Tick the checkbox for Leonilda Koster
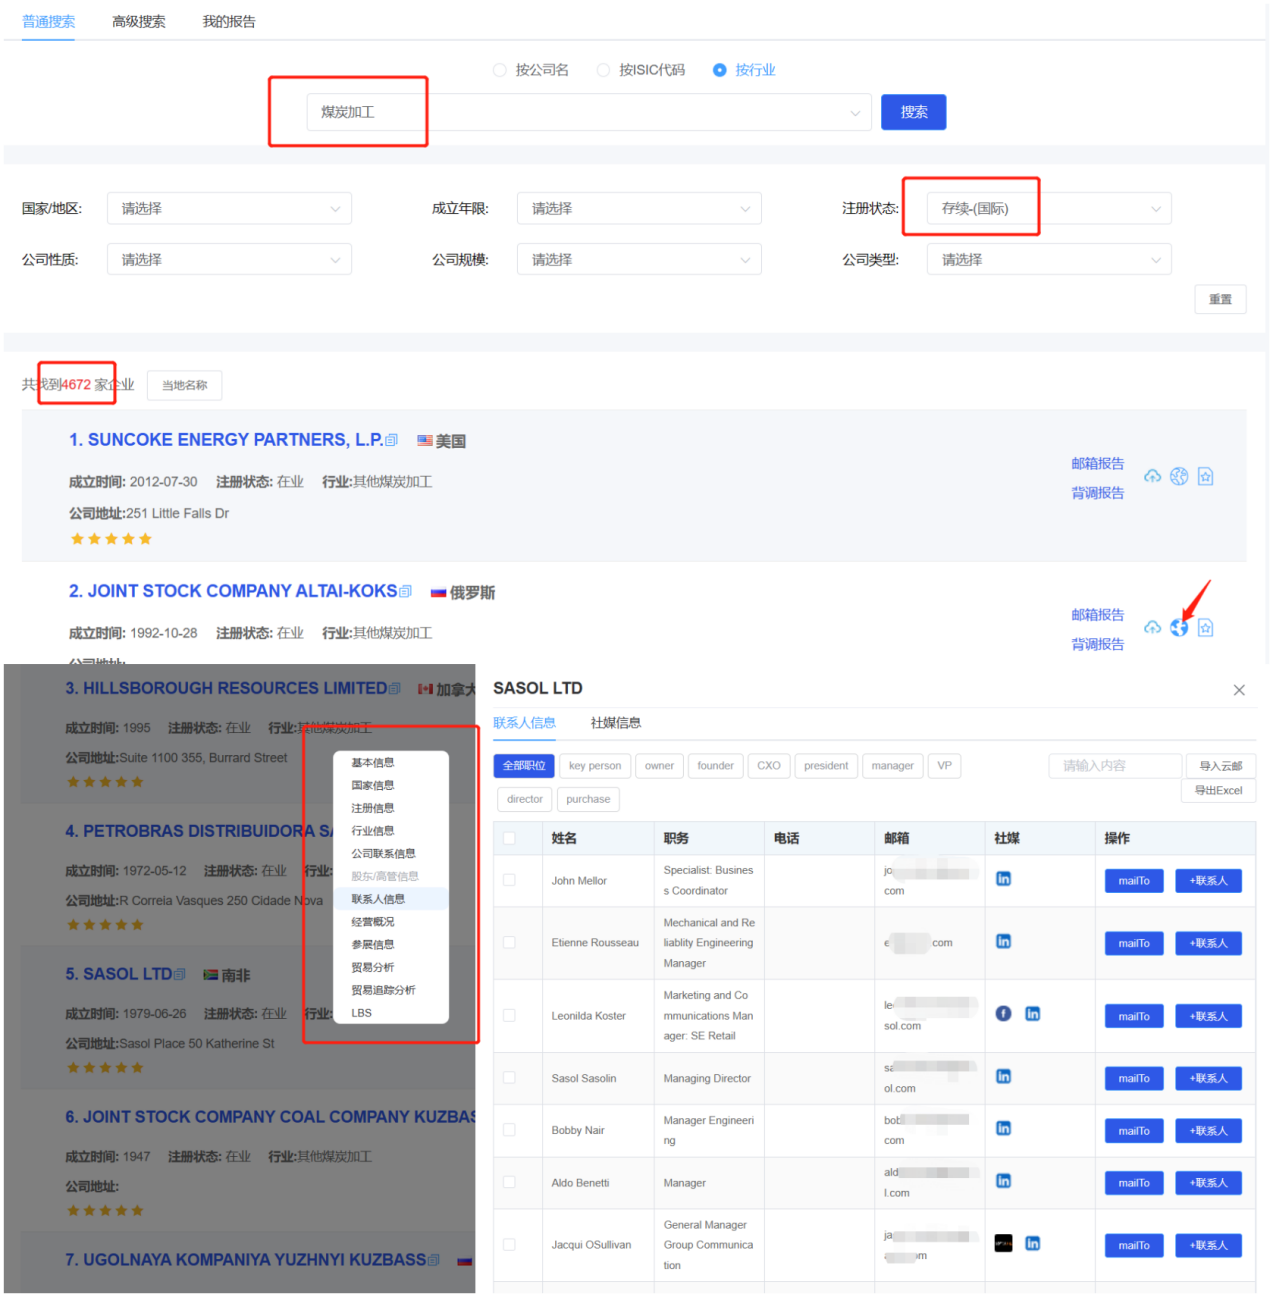The height and width of the screenshot is (1297, 1273). (x=509, y=1016)
